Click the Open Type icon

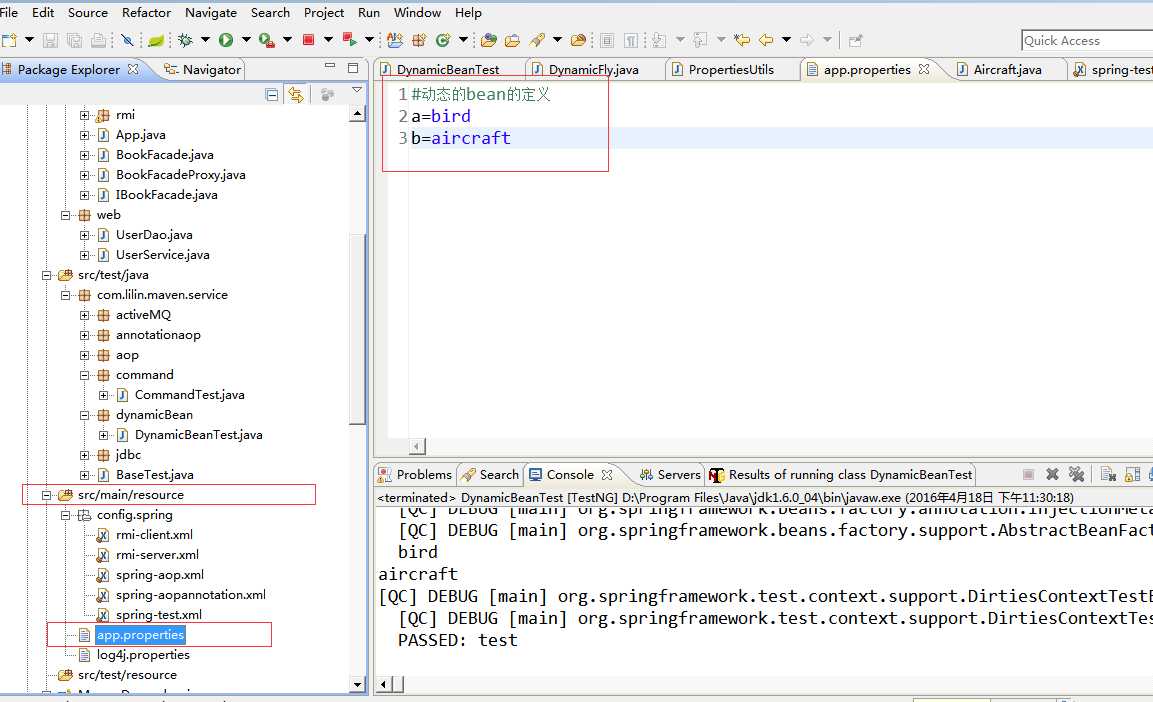[489, 40]
